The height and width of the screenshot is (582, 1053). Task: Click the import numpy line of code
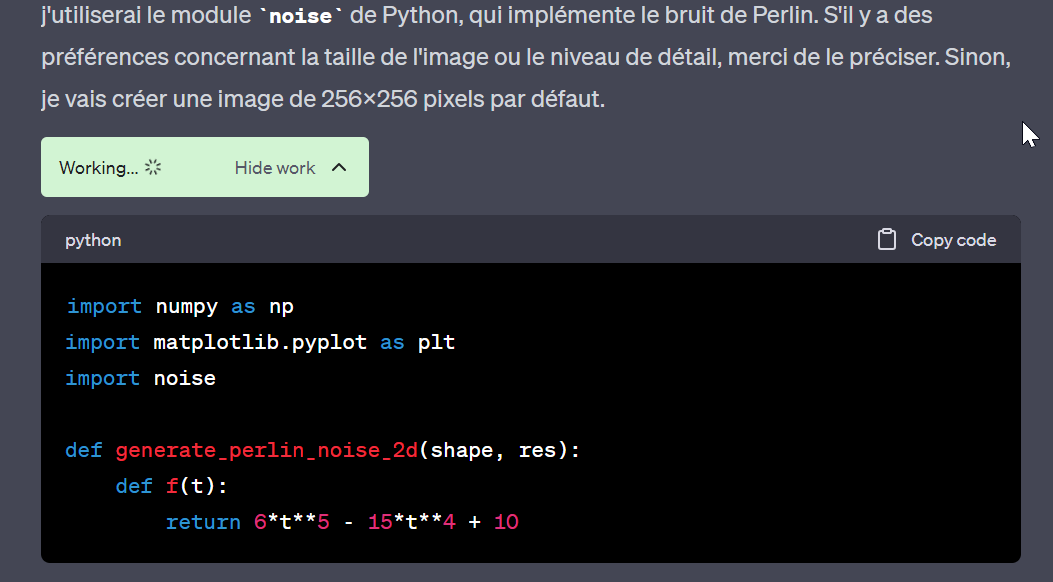tap(179, 306)
